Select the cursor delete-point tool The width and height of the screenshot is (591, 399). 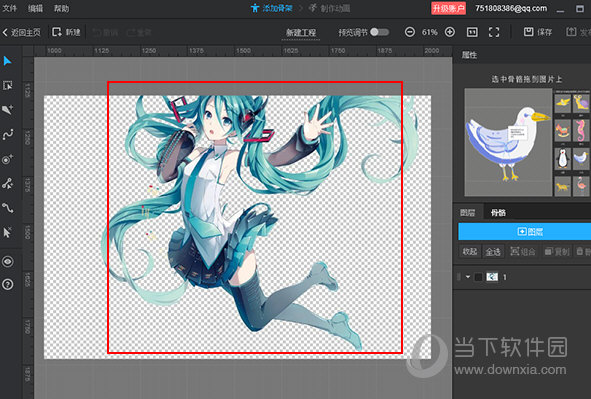(x=8, y=232)
